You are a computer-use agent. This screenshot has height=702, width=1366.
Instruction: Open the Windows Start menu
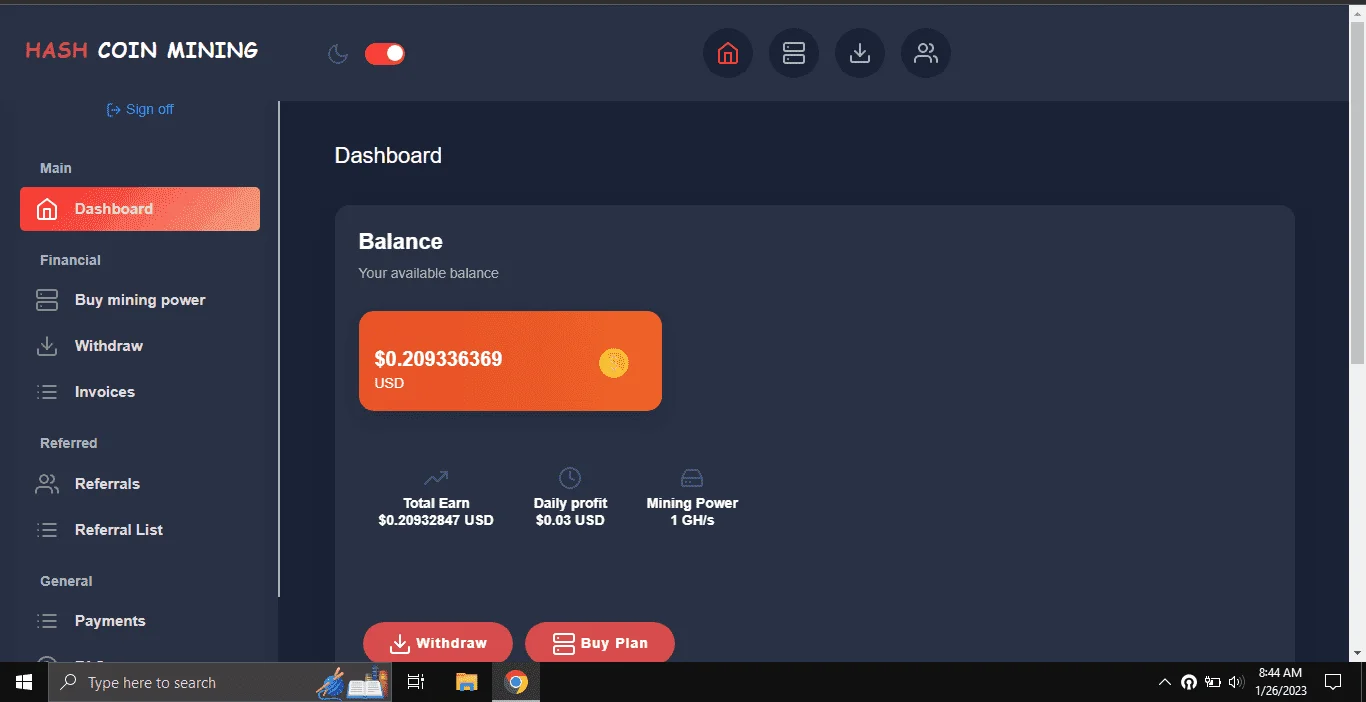pos(24,682)
